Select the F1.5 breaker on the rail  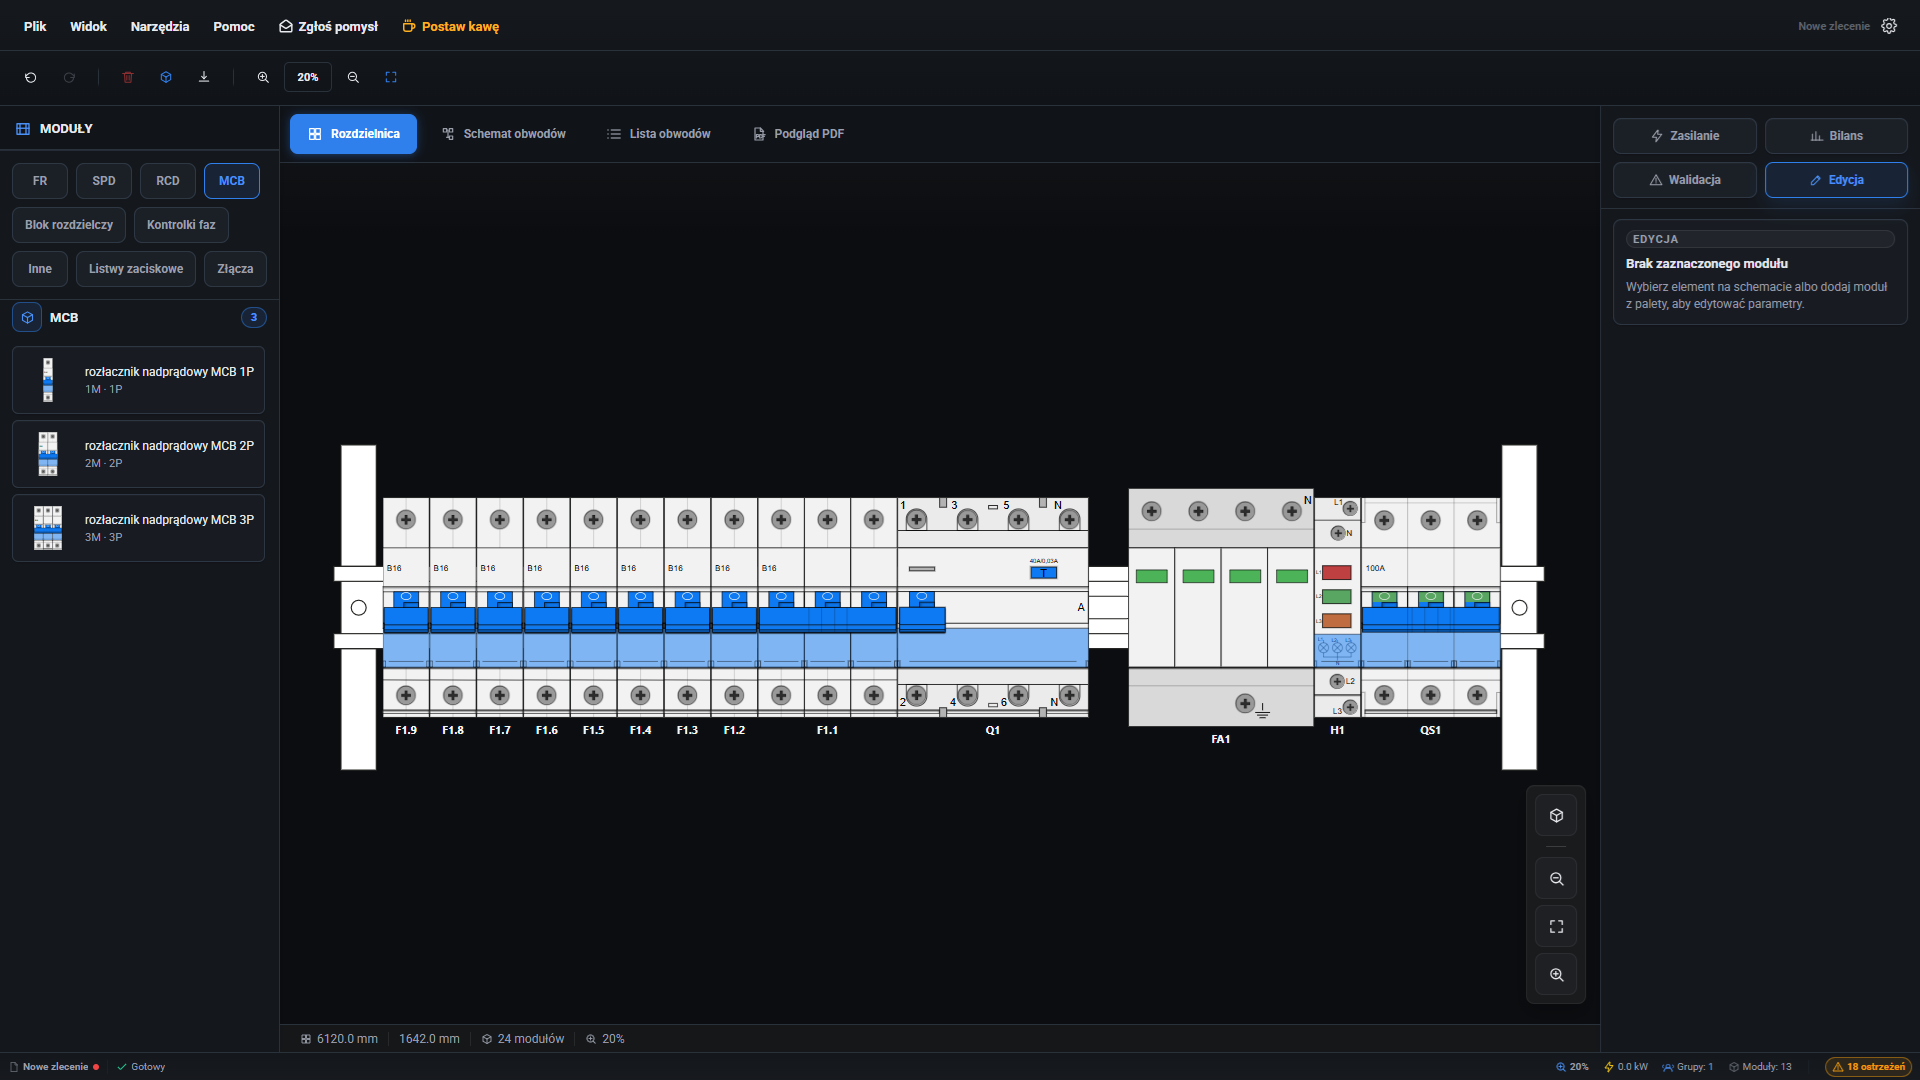(x=594, y=607)
